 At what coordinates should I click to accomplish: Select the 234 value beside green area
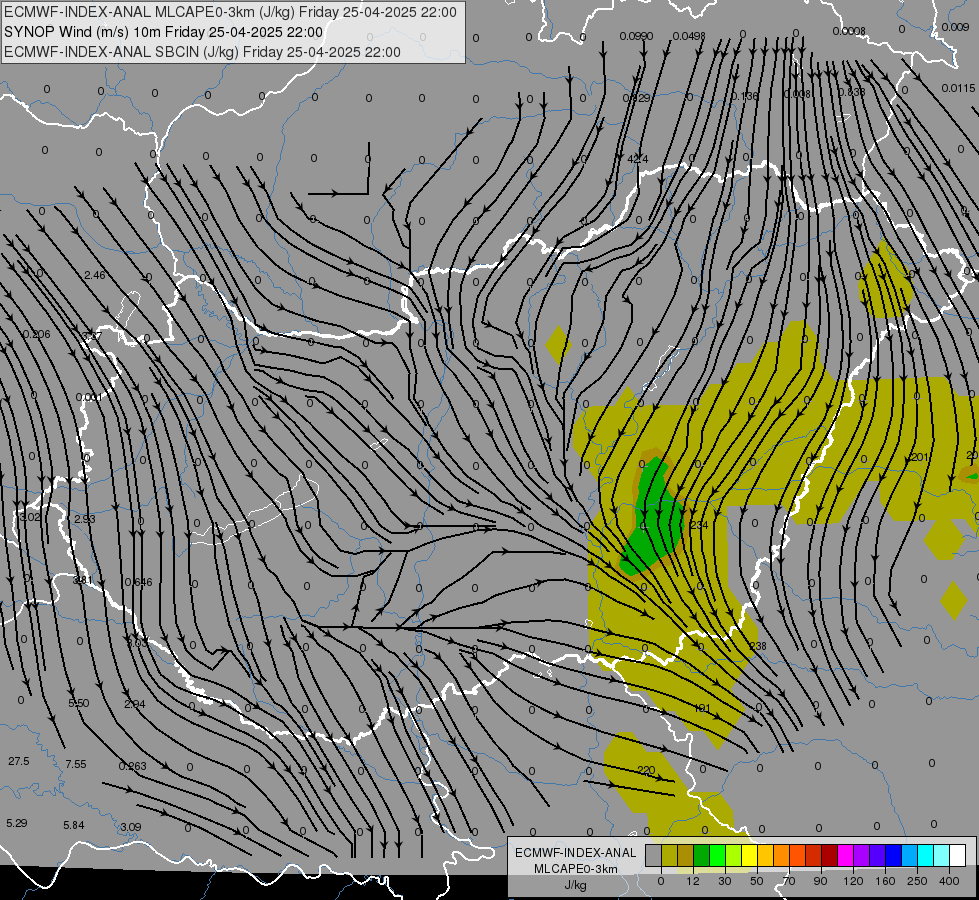point(699,525)
